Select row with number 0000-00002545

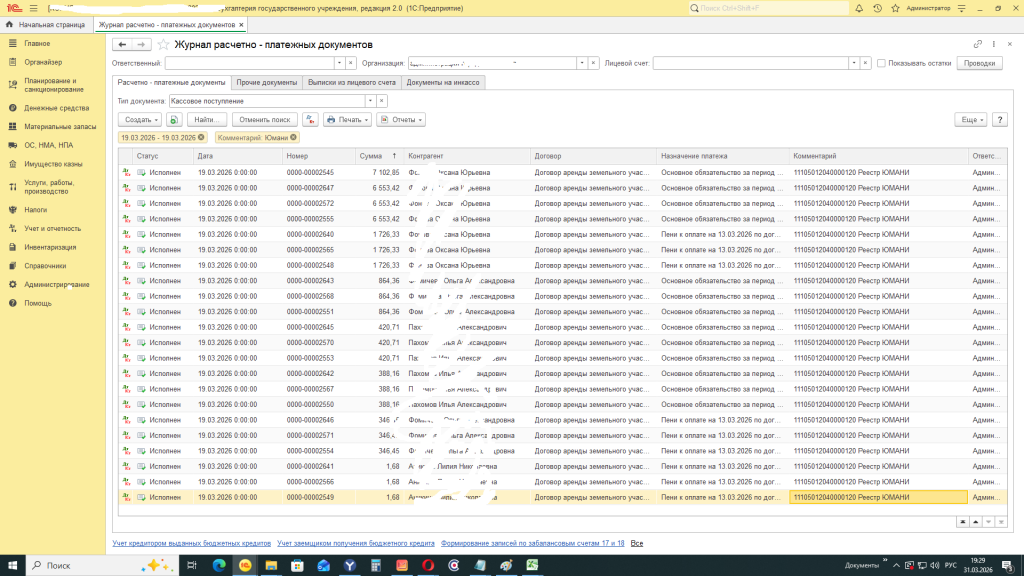562,172
